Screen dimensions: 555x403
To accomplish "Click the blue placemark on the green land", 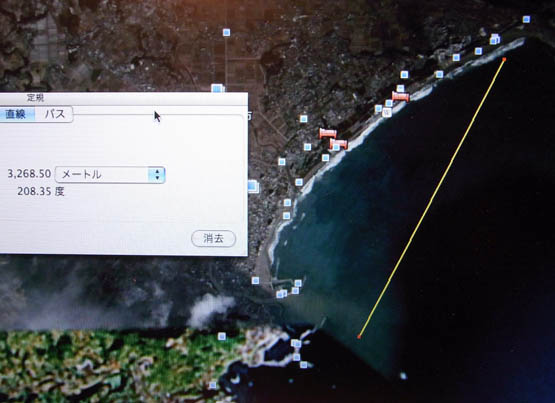I will 222,336.
